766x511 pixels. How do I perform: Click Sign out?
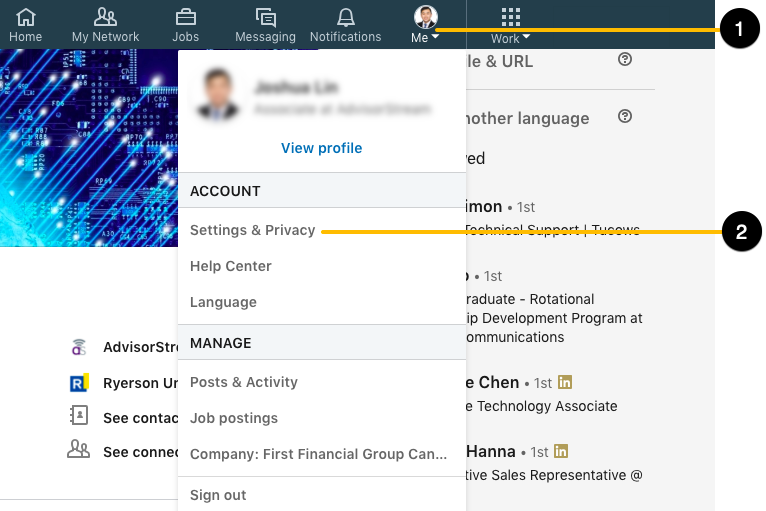click(x=218, y=495)
